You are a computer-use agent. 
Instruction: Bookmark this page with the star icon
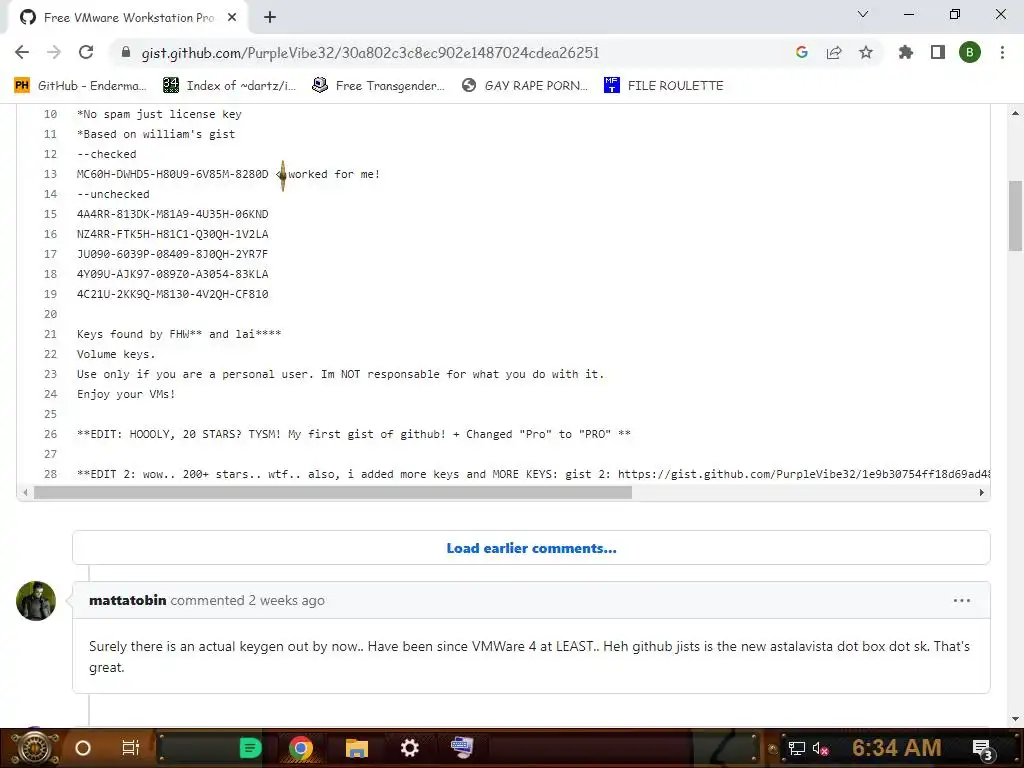[866, 52]
